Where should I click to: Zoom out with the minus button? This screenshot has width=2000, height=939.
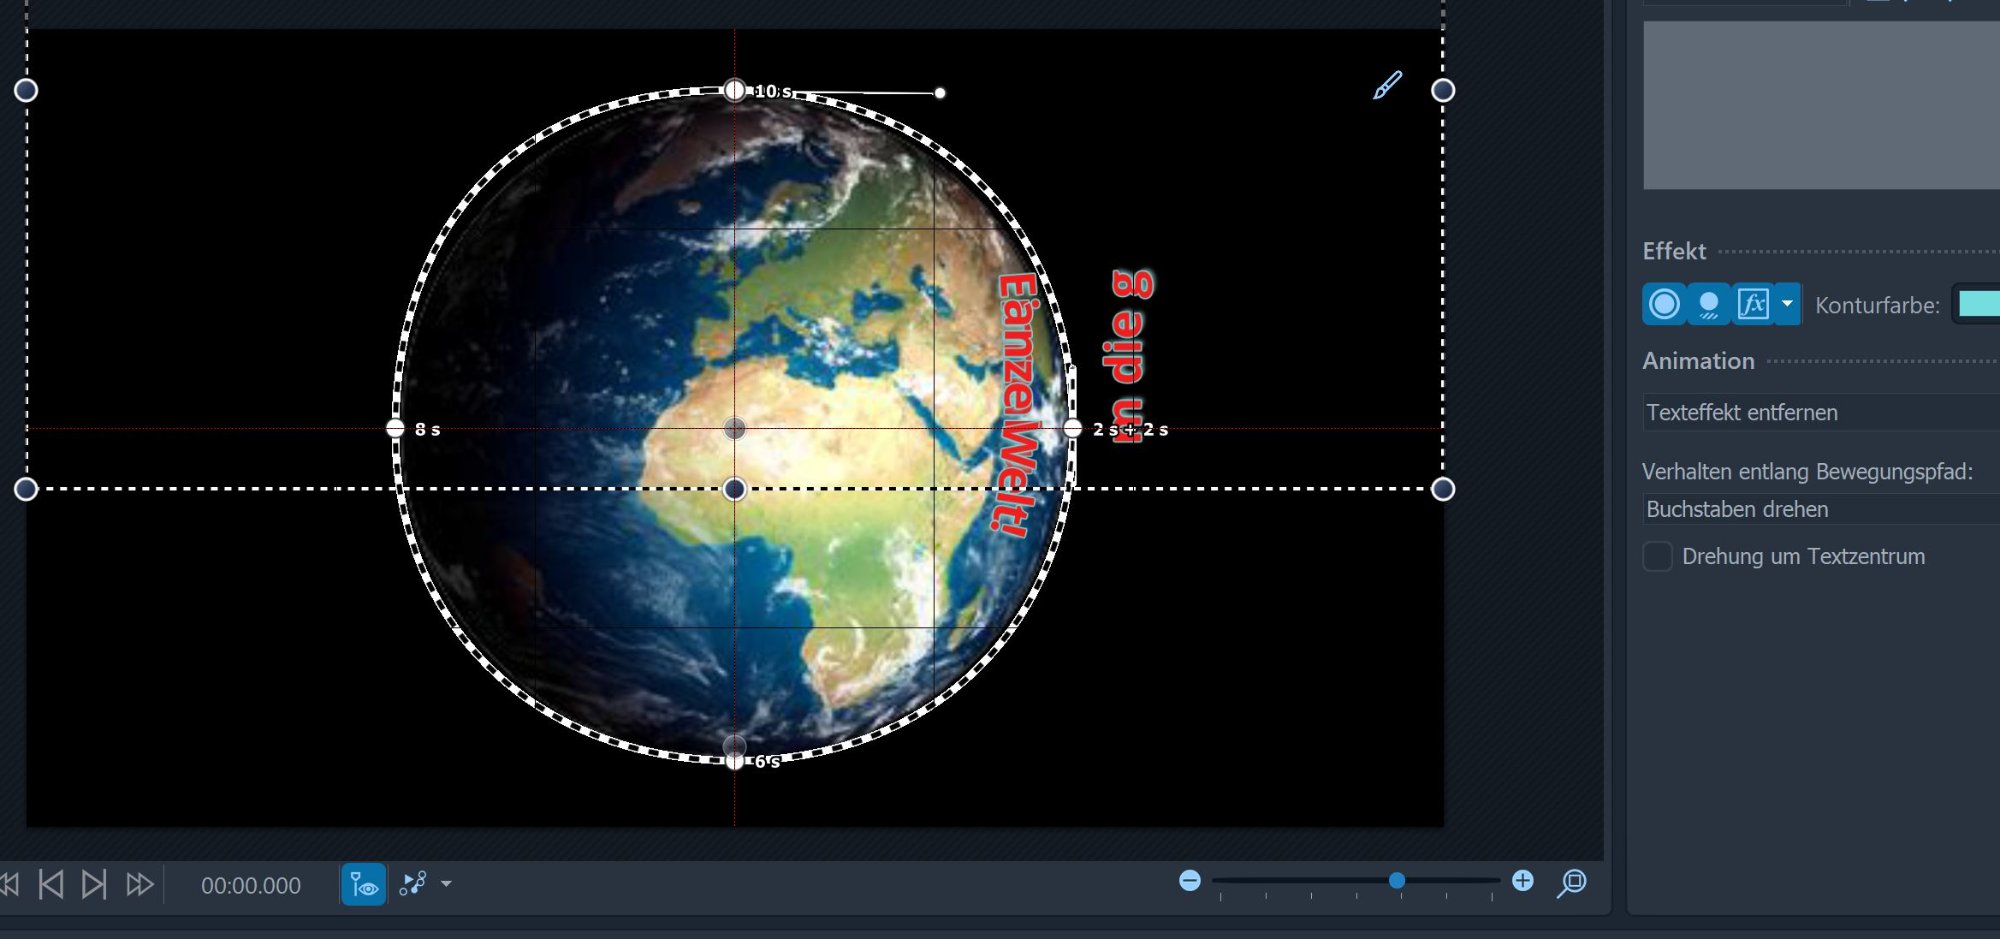[x=1190, y=881]
